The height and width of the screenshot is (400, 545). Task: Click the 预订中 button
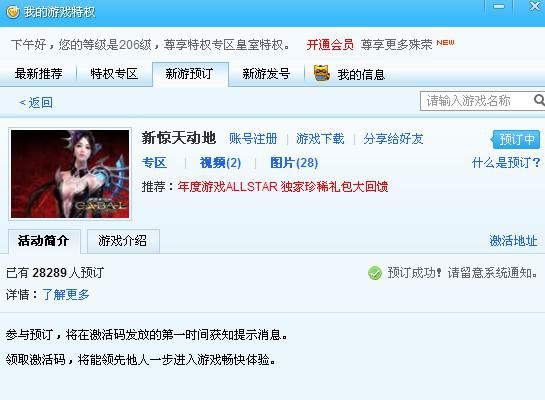tap(516, 139)
